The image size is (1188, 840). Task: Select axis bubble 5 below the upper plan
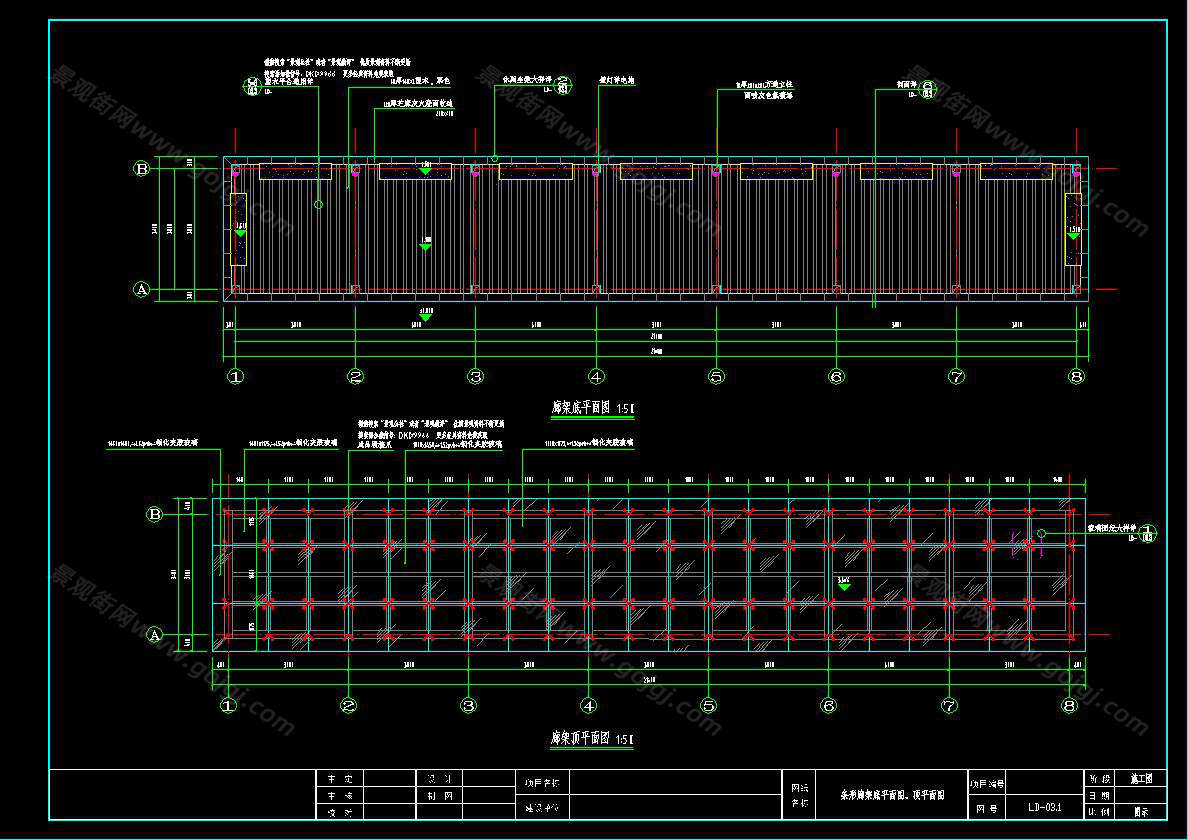tap(716, 377)
